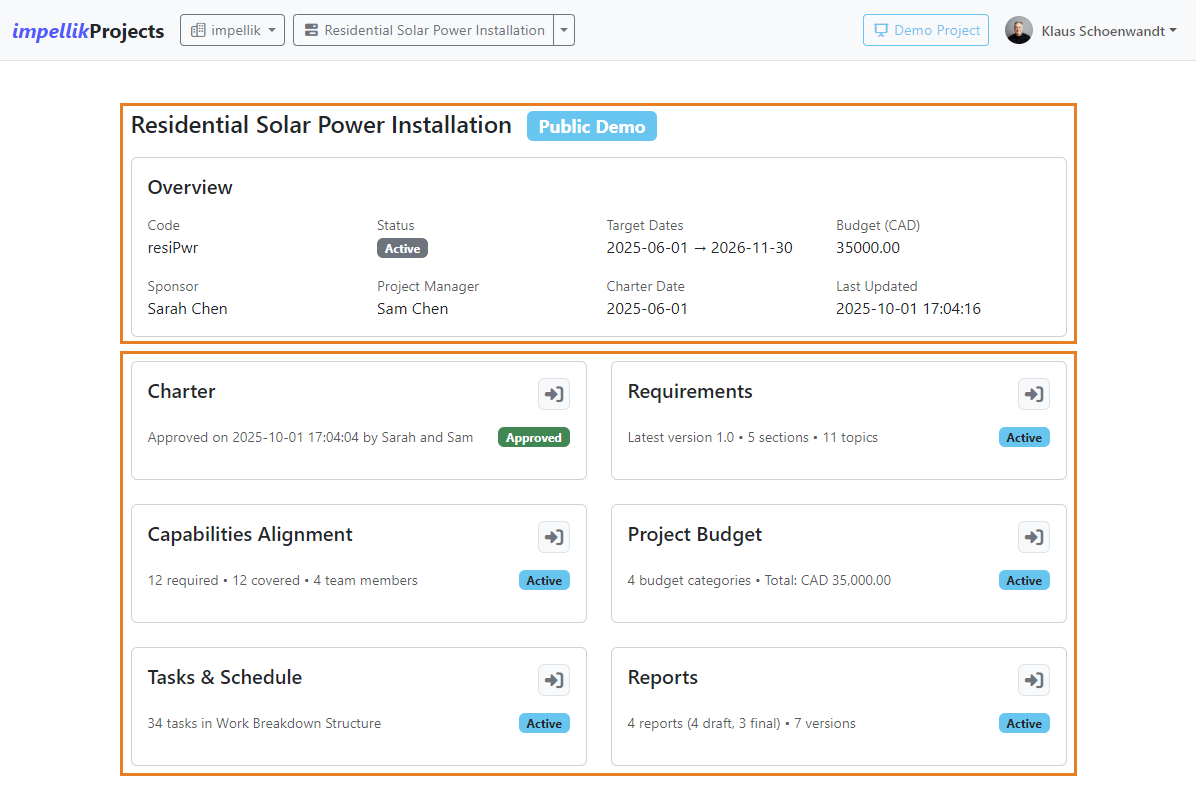Click the Residential Solar Power Installation project button
The width and height of the screenshot is (1196, 808).
[x=423, y=31]
